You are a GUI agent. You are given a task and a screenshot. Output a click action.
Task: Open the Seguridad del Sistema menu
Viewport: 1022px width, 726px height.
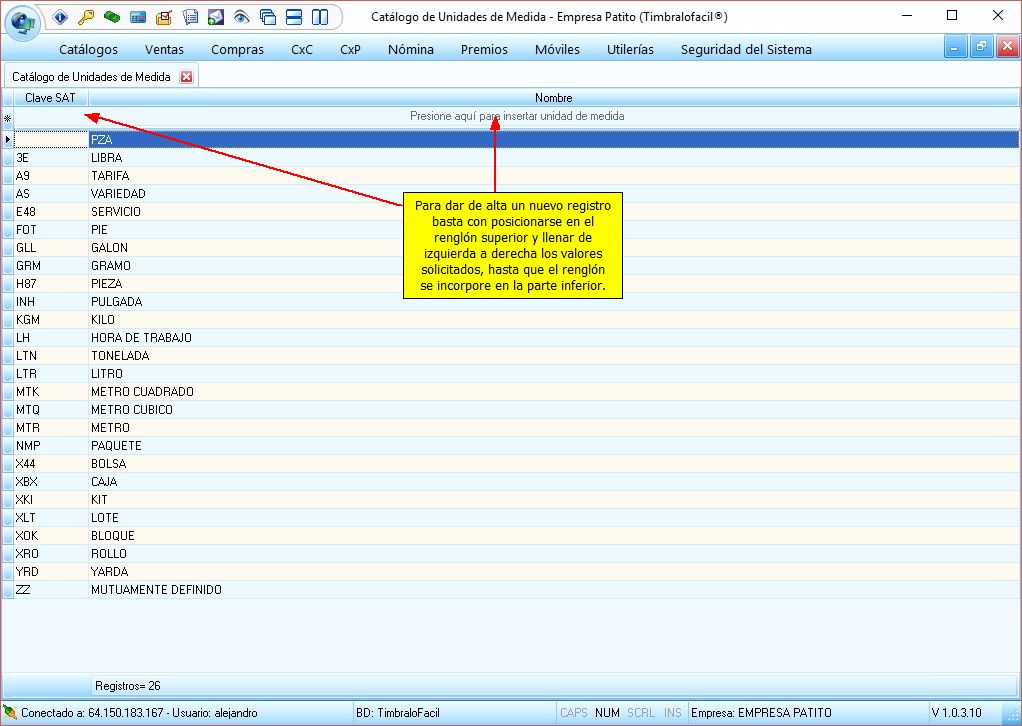coord(746,50)
